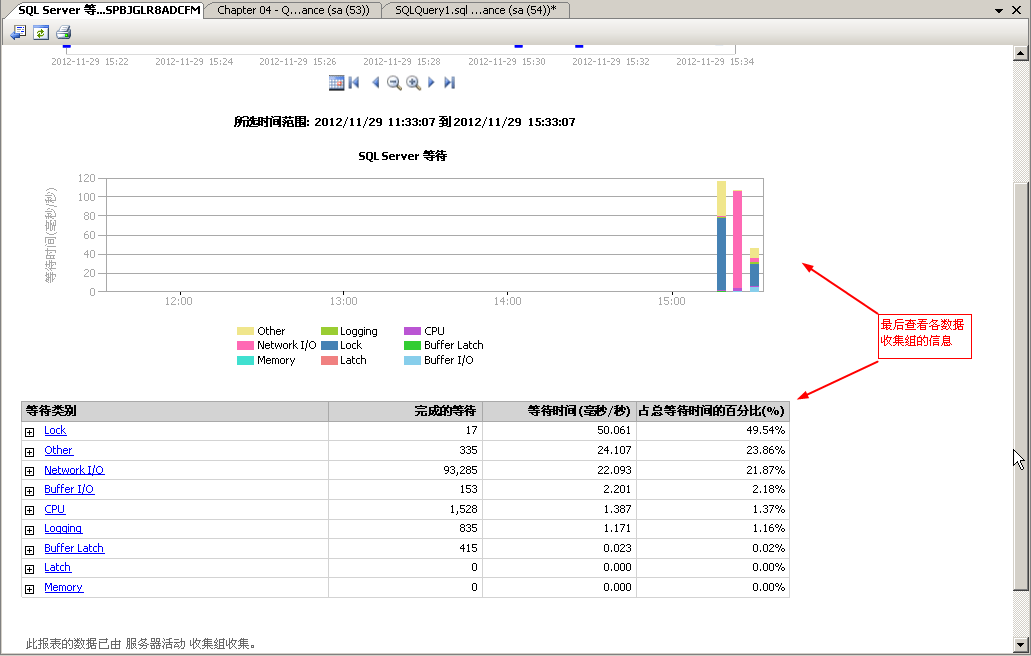Screen dimensions: 1031x656
Task: Switch to SQLQuery1.sql tab
Action: point(476,10)
